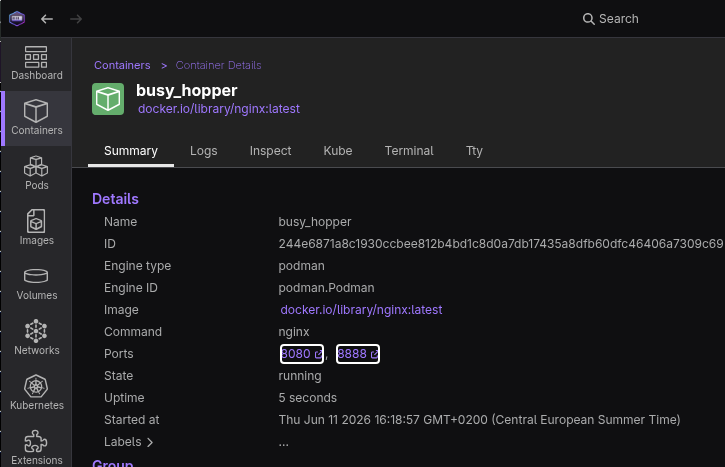The height and width of the screenshot is (467, 725).
Task: Expand the Labels chevron
Action: coord(150,442)
